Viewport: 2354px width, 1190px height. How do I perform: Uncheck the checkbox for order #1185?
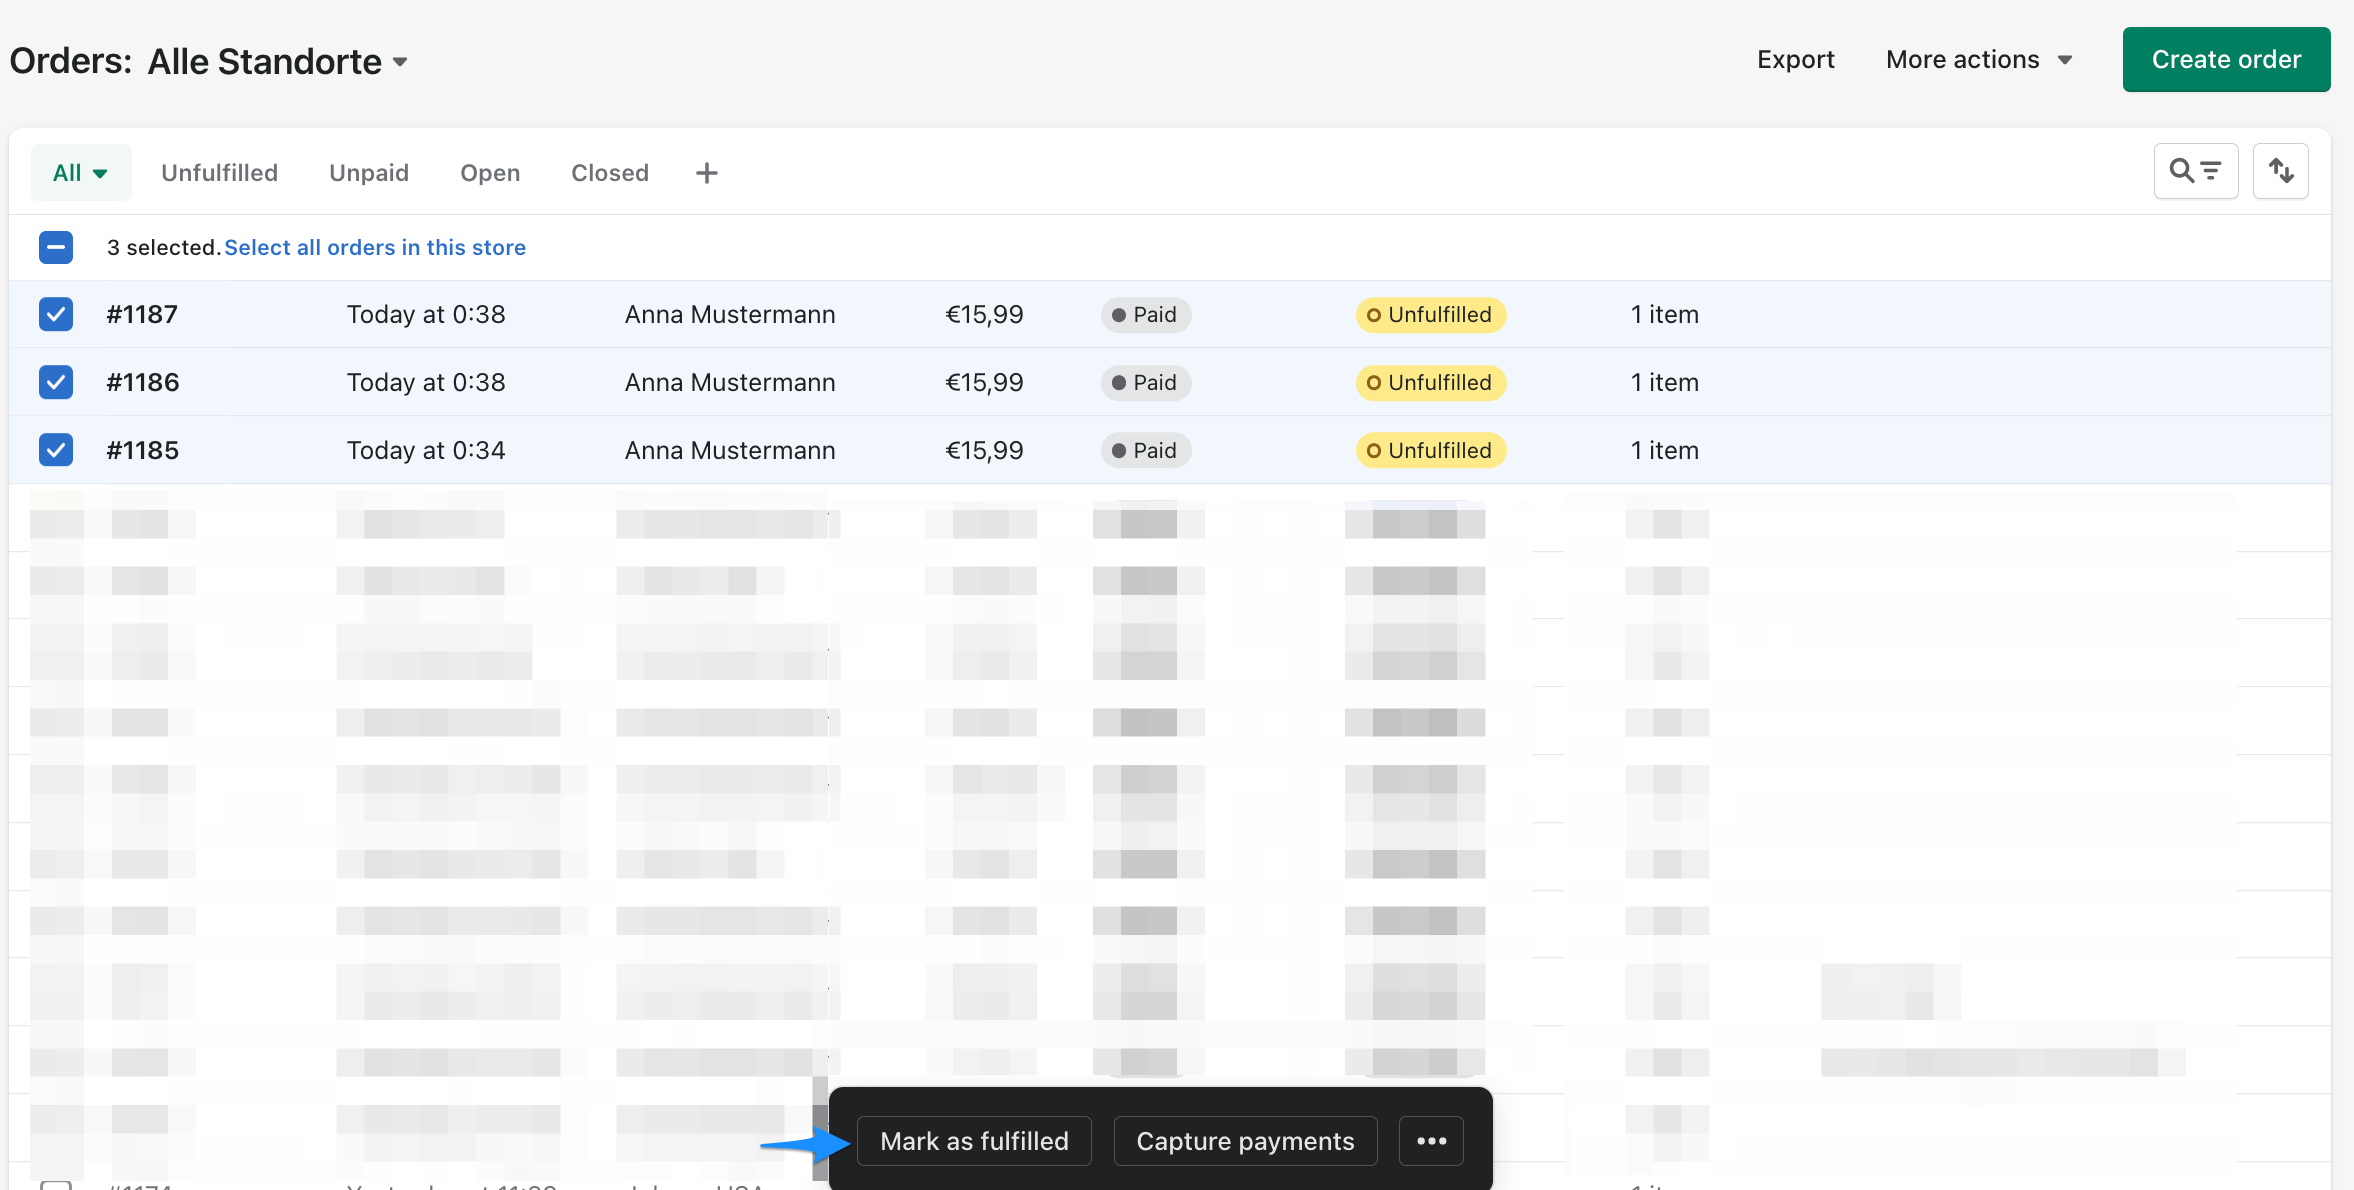click(56, 450)
